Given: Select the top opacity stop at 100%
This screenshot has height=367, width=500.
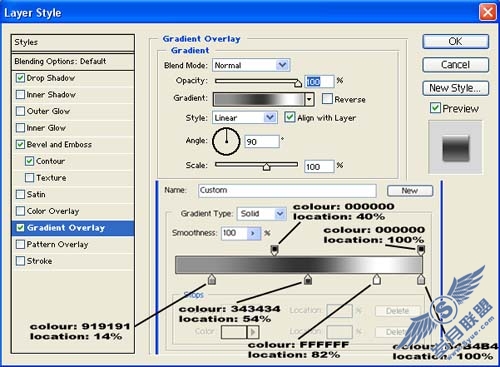Looking at the screenshot, I should point(421,250).
